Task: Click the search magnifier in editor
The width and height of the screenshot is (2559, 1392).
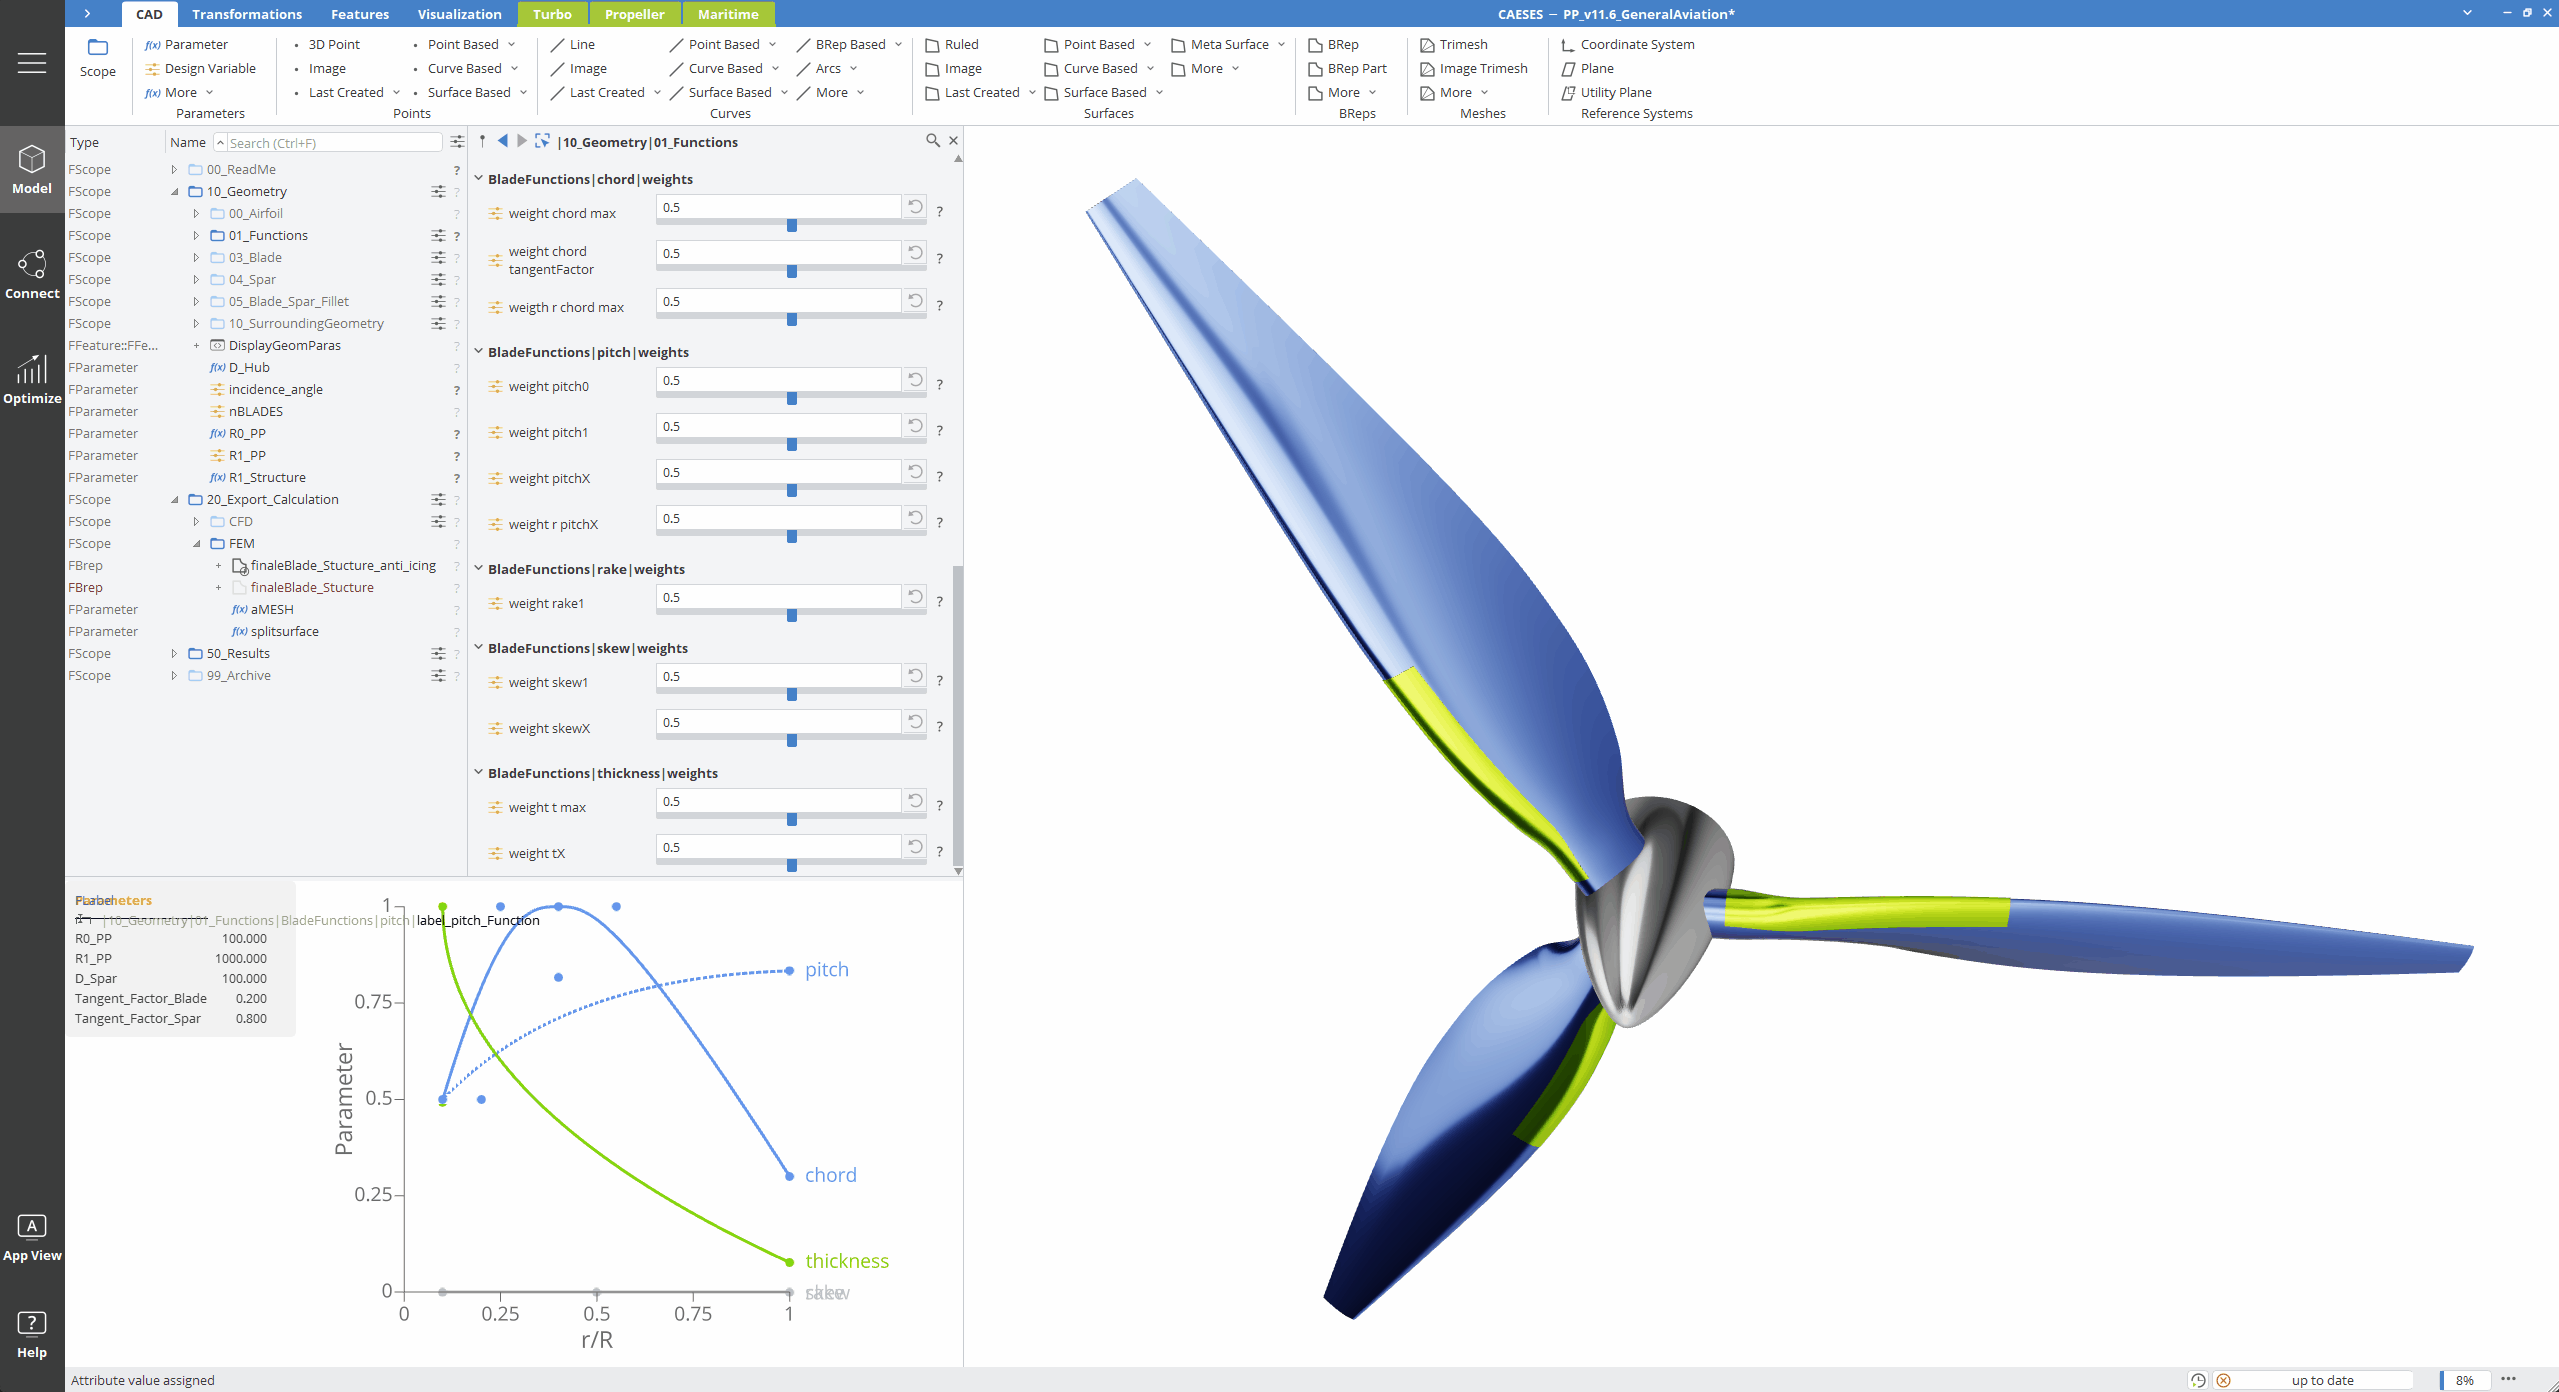Action: click(x=932, y=141)
